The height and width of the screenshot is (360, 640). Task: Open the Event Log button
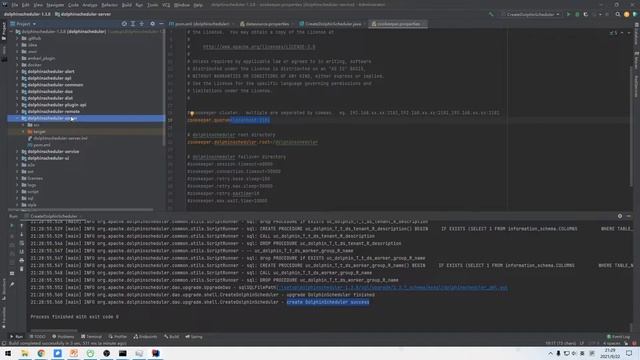(x=618, y=337)
